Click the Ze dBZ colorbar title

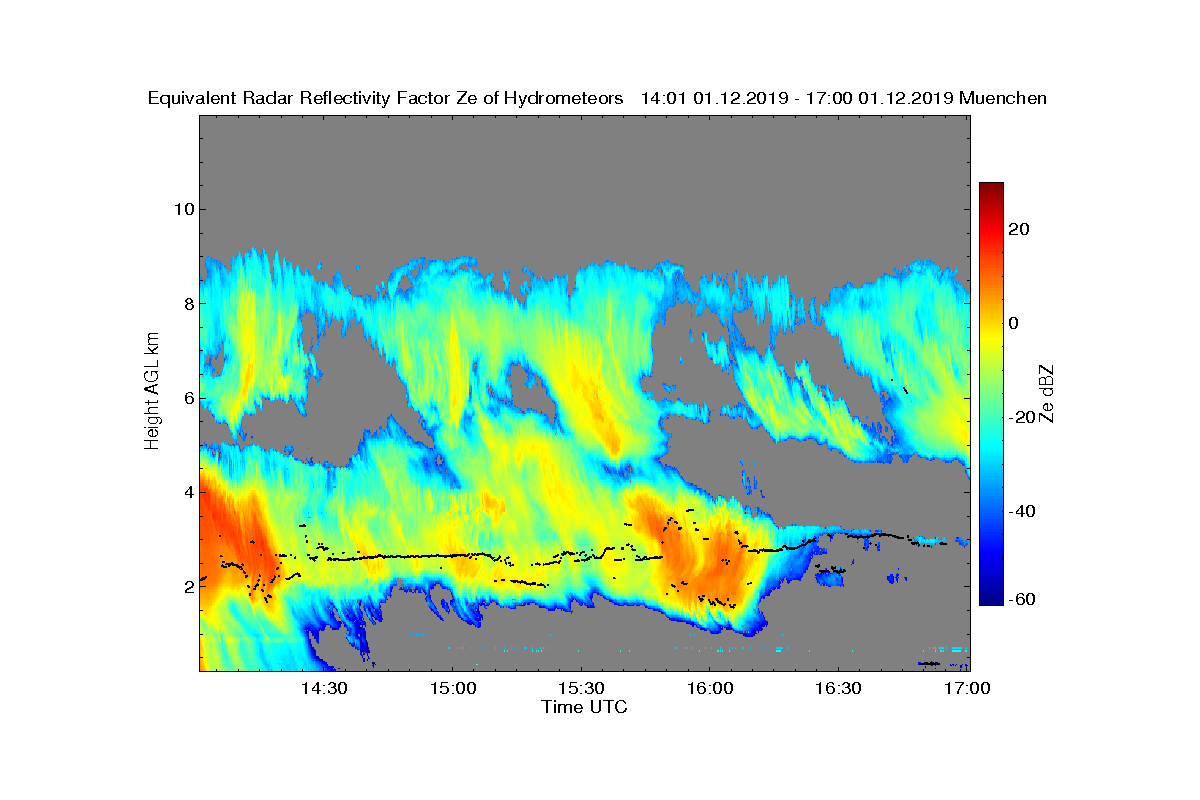coord(1047,393)
